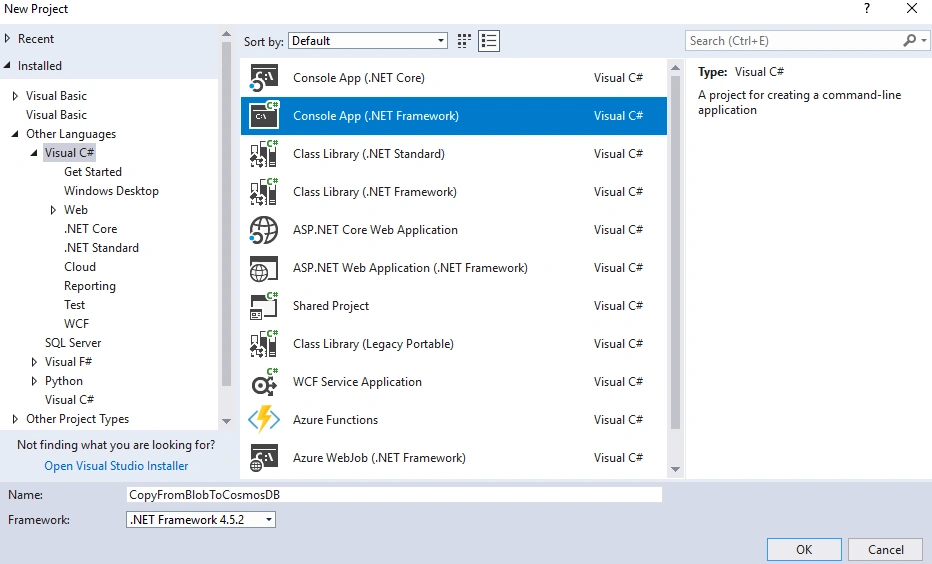This screenshot has width=932, height=564.
Task: Click the Cancel button
Action: [885, 550]
